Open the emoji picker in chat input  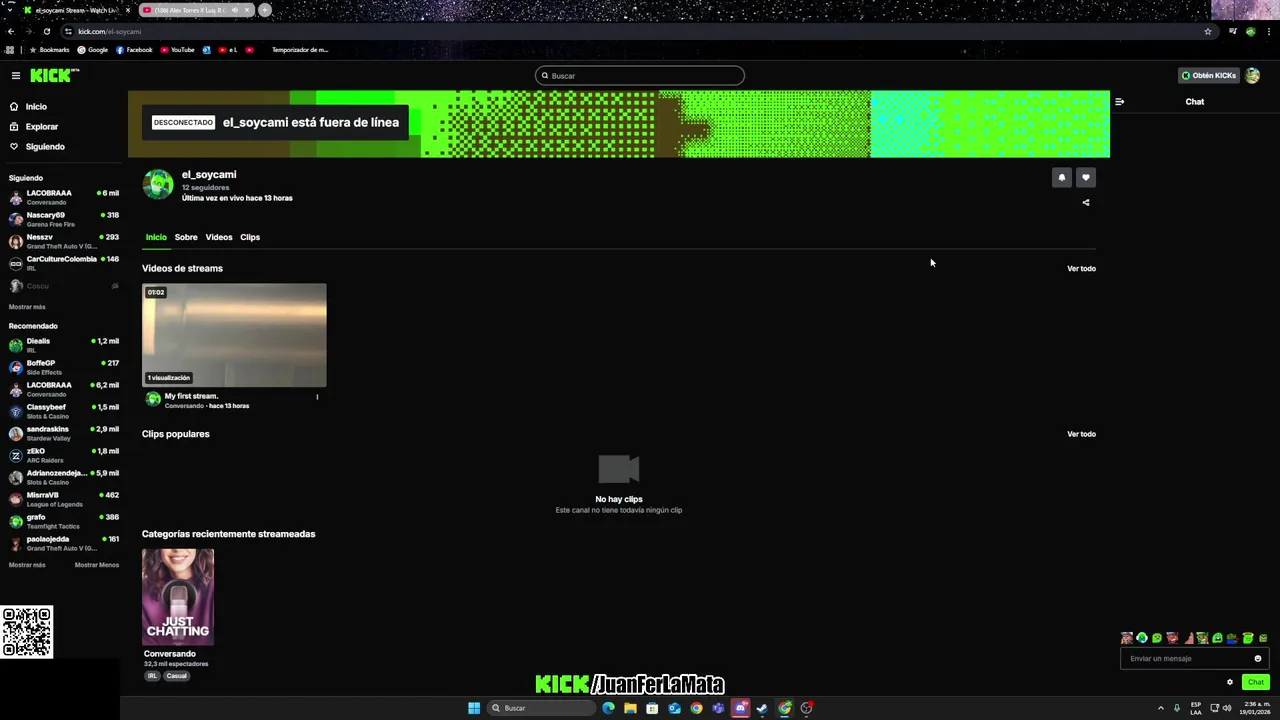click(1258, 659)
